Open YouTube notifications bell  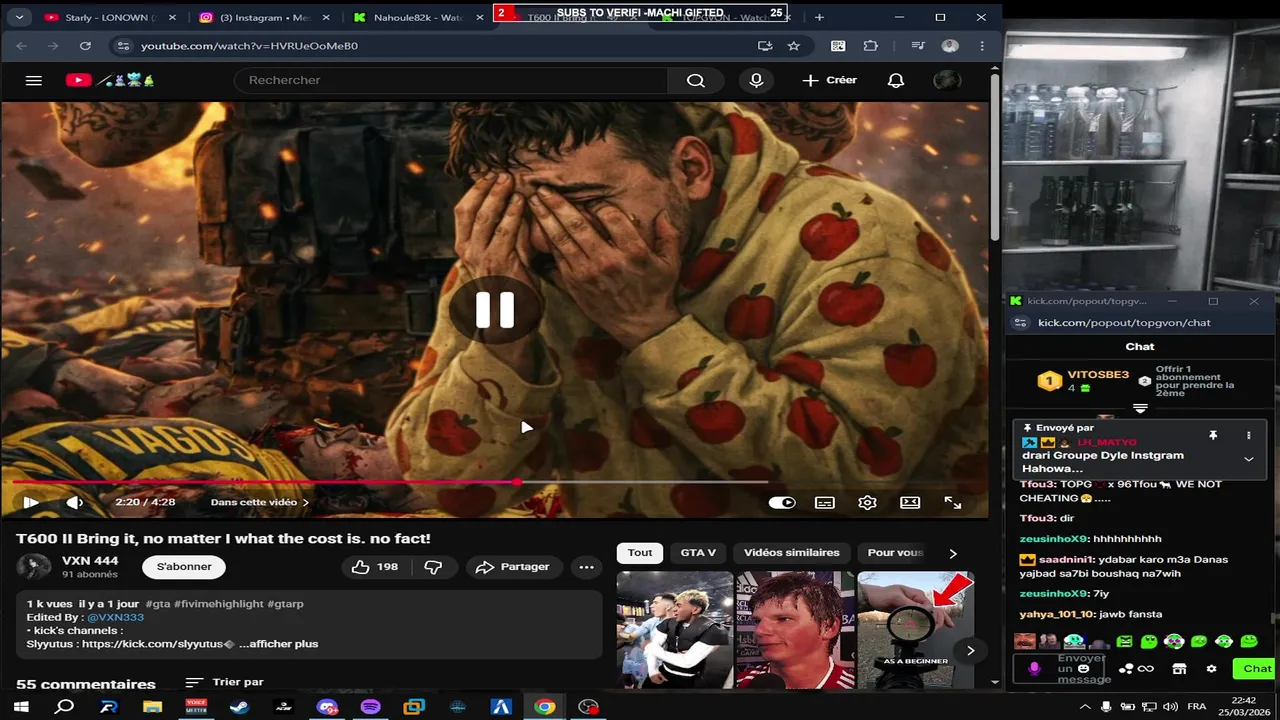[x=896, y=80]
